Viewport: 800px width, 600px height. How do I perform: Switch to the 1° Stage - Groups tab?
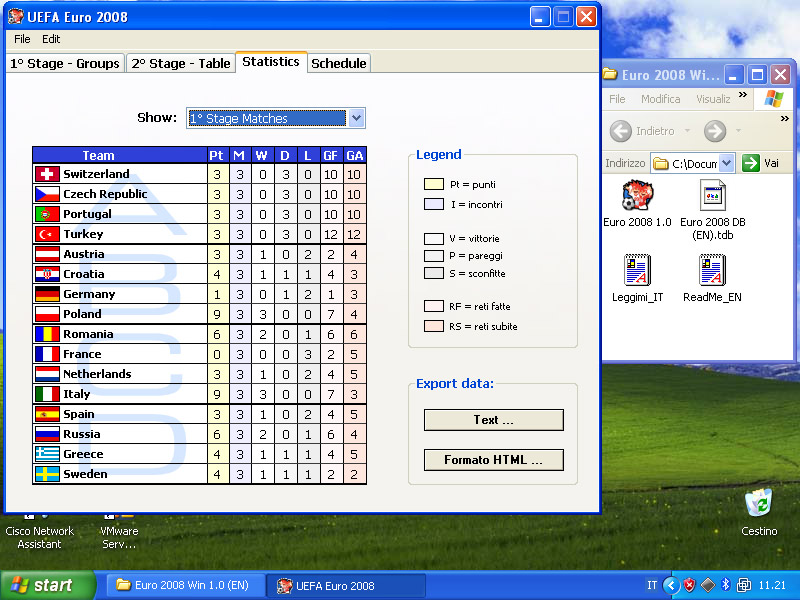click(x=65, y=63)
